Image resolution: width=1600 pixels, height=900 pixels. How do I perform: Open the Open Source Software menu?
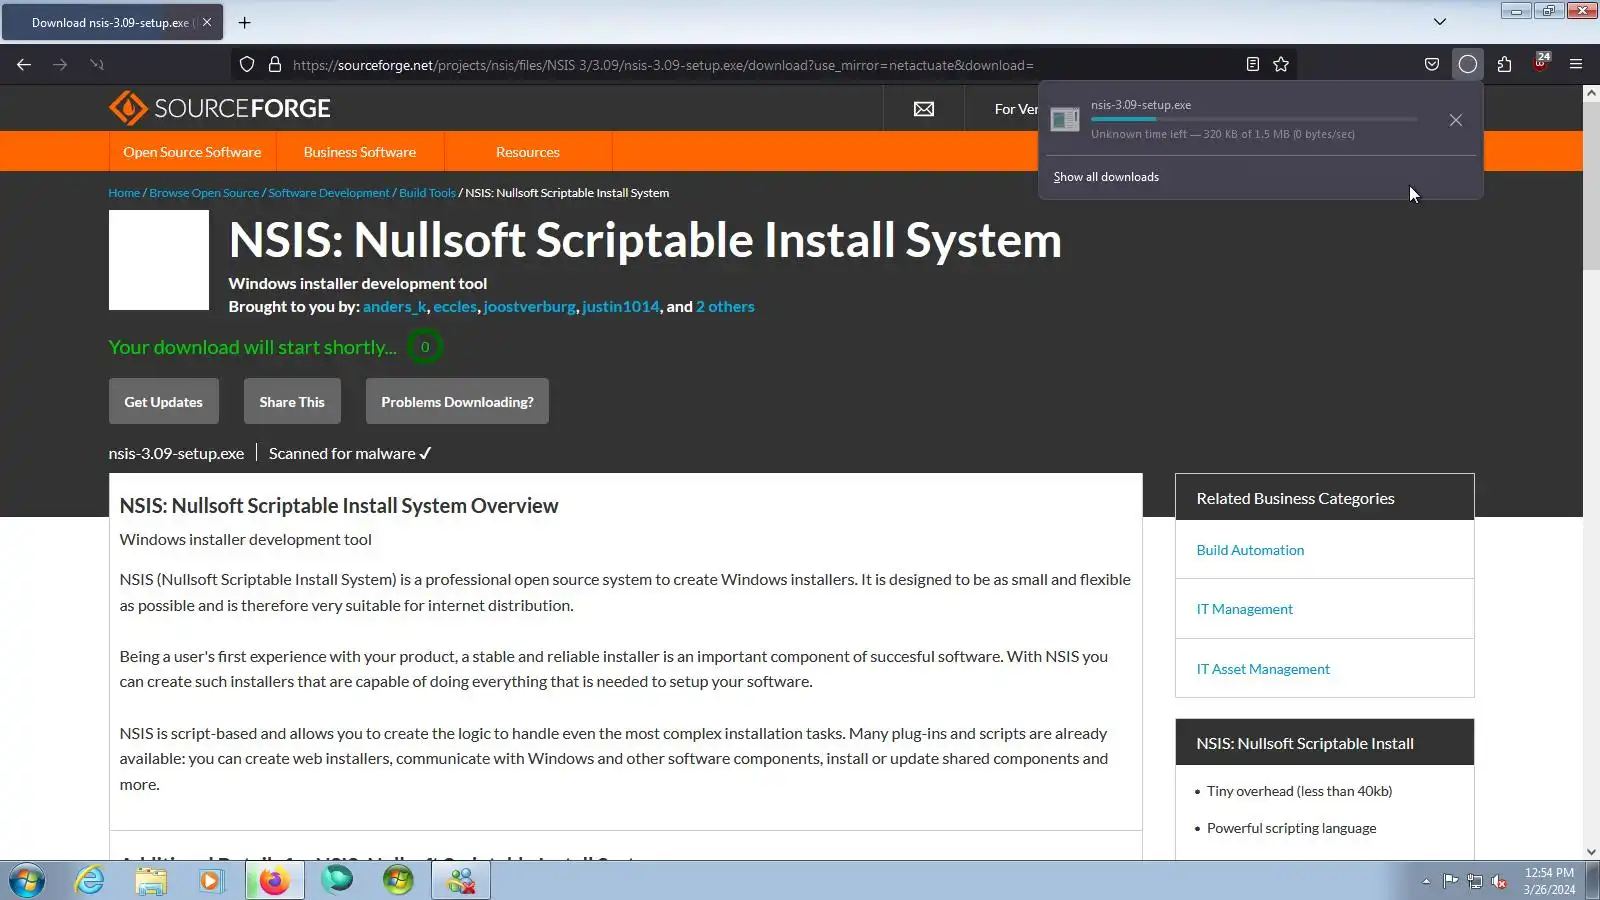tap(192, 152)
